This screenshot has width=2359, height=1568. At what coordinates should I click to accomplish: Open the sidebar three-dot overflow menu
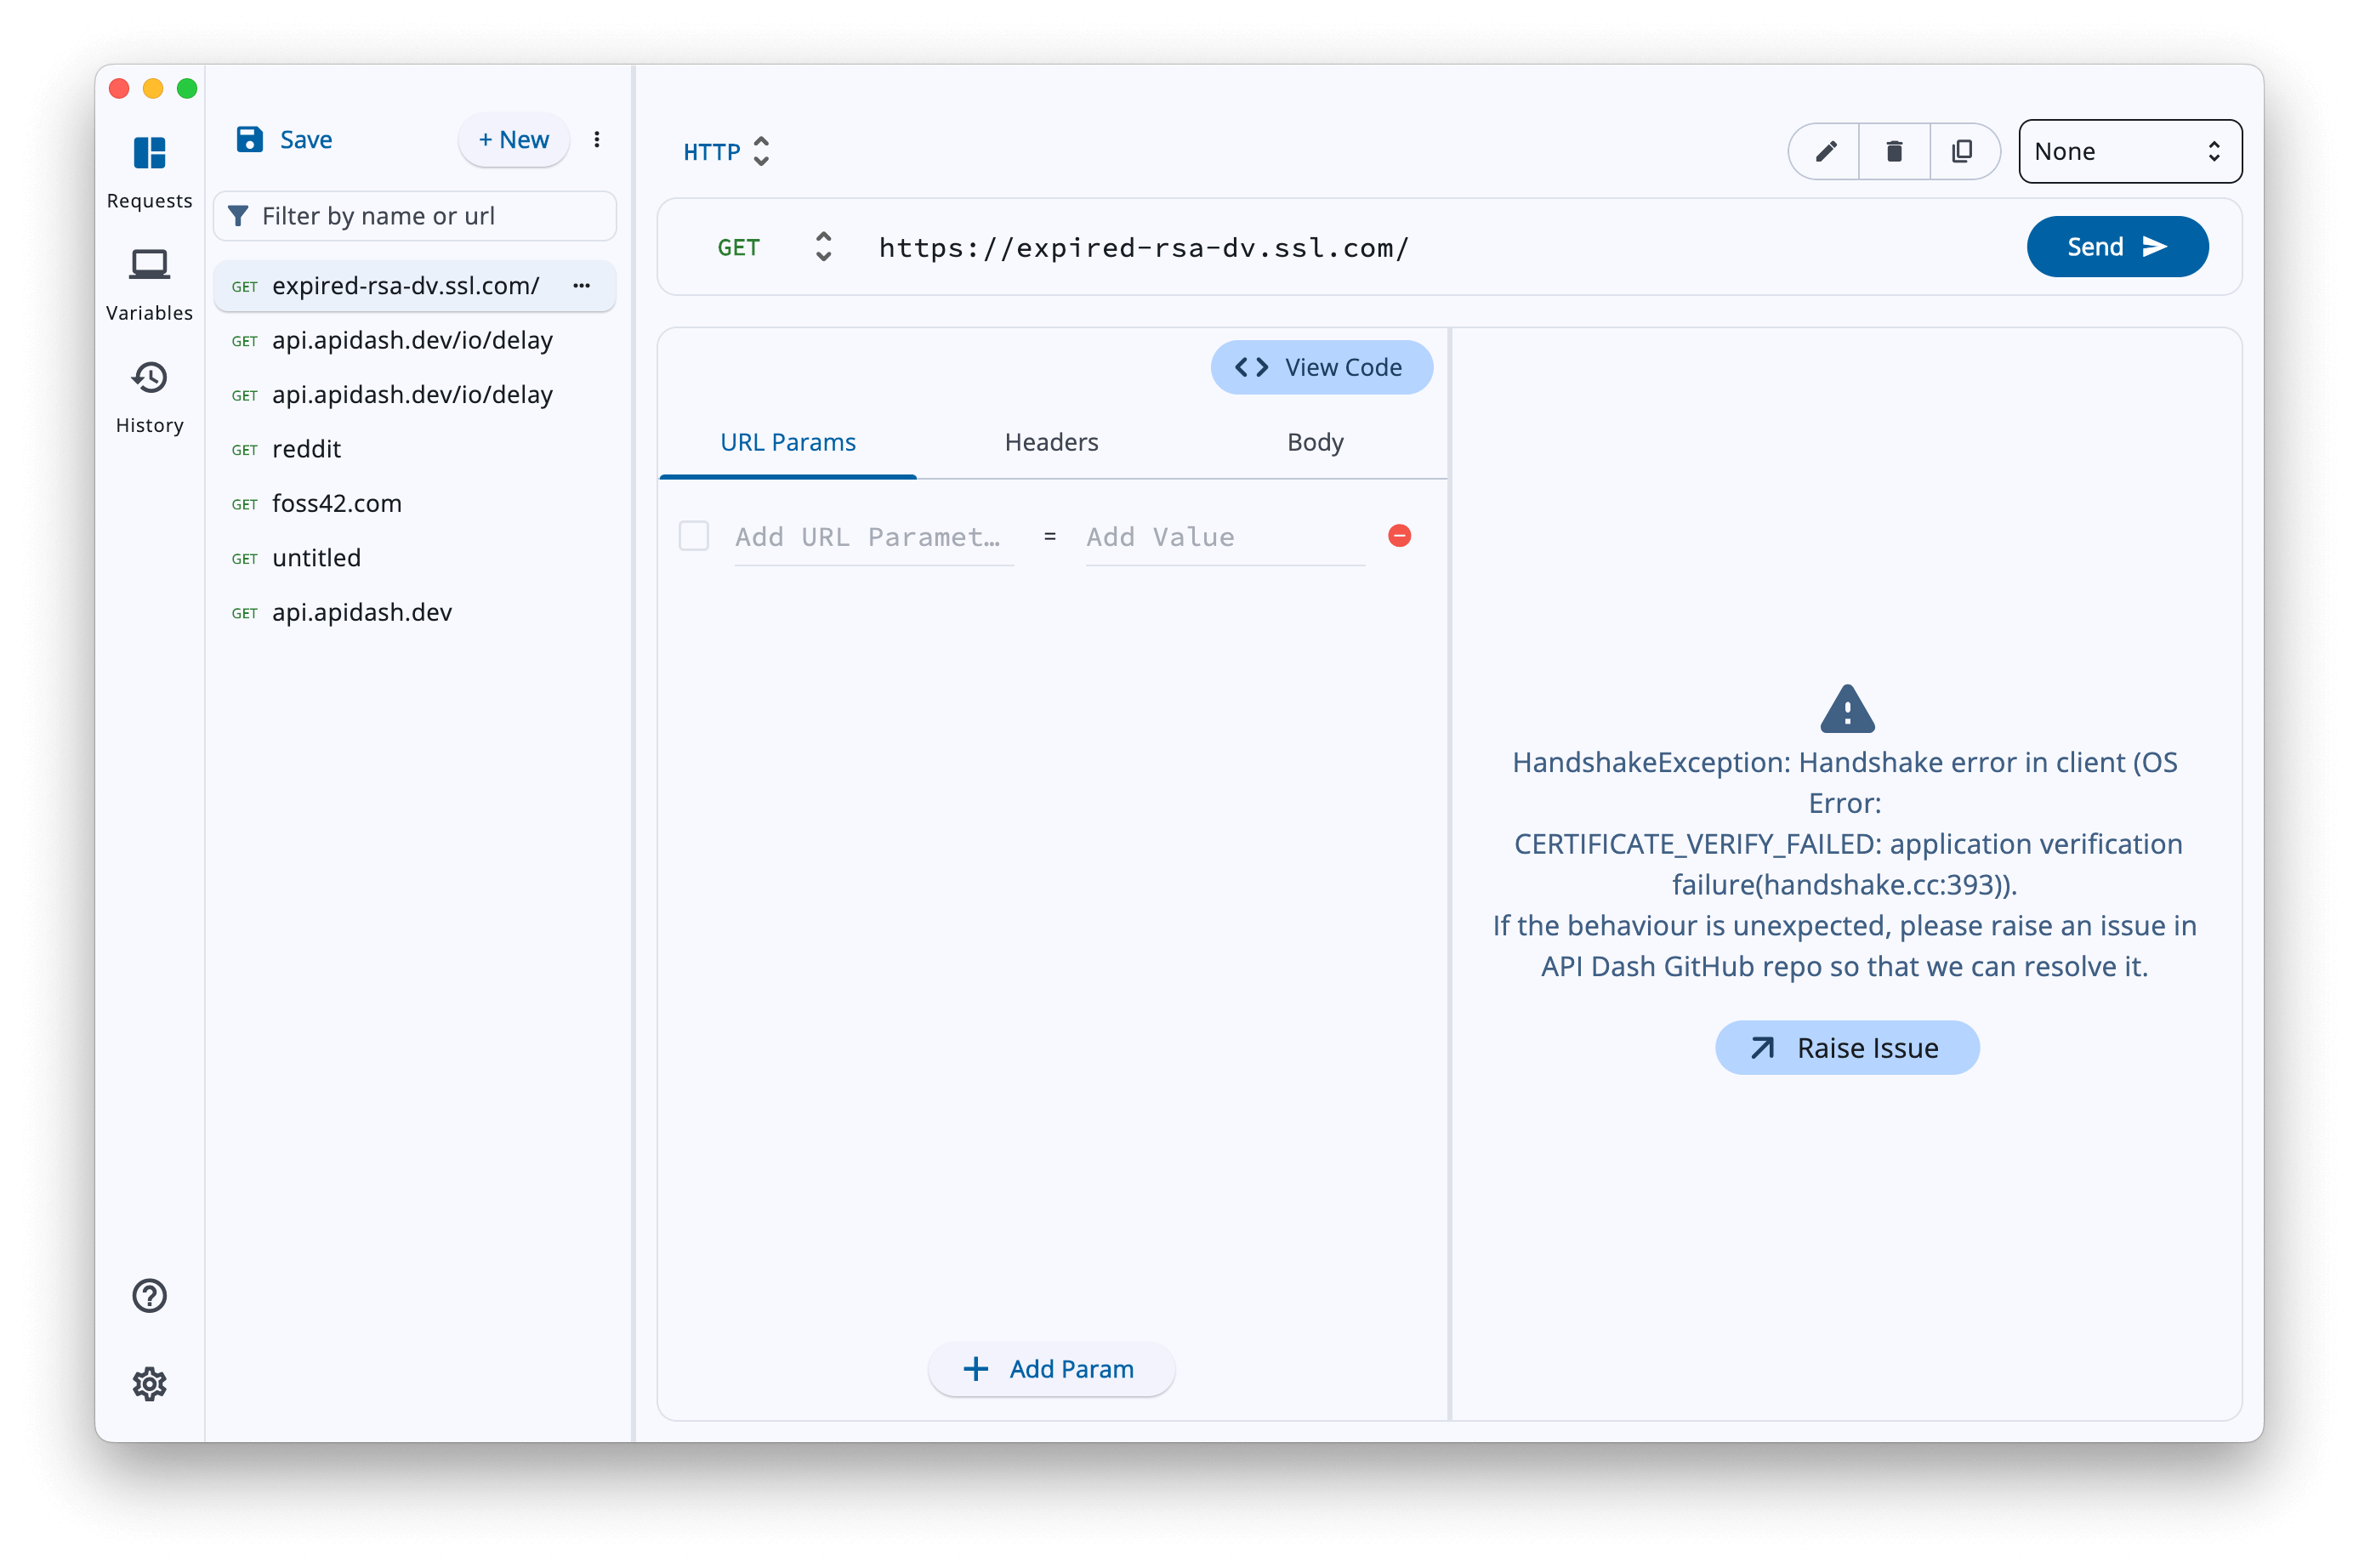(x=597, y=140)
